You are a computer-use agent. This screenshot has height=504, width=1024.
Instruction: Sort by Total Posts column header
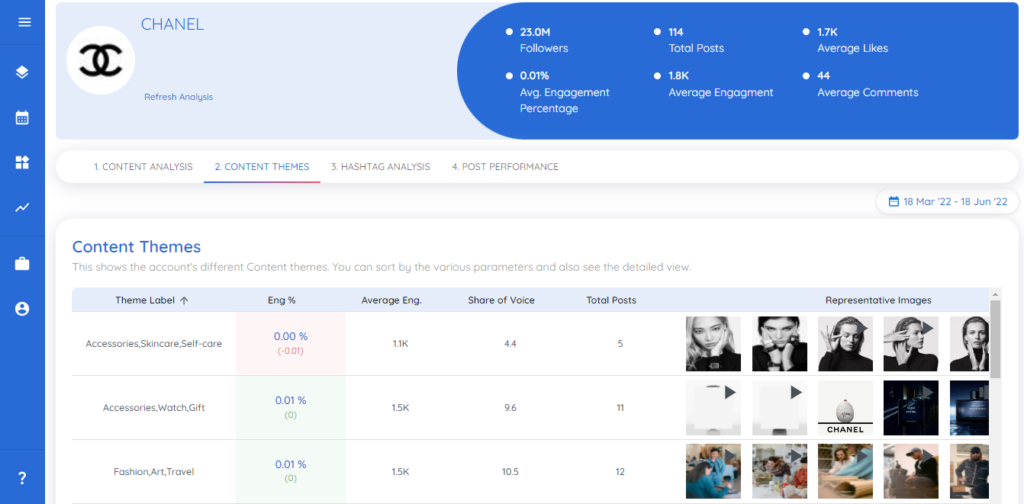tap(611, 300)
